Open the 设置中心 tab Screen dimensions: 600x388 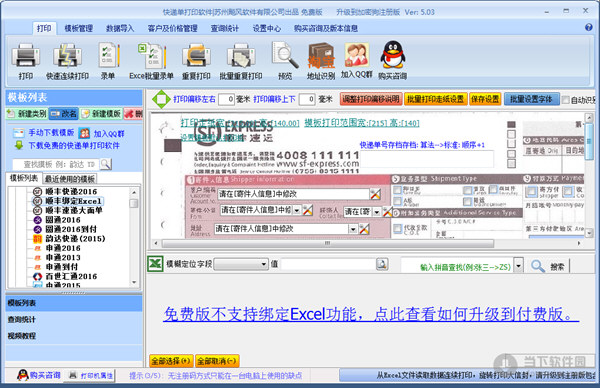(x=267, y=28)
